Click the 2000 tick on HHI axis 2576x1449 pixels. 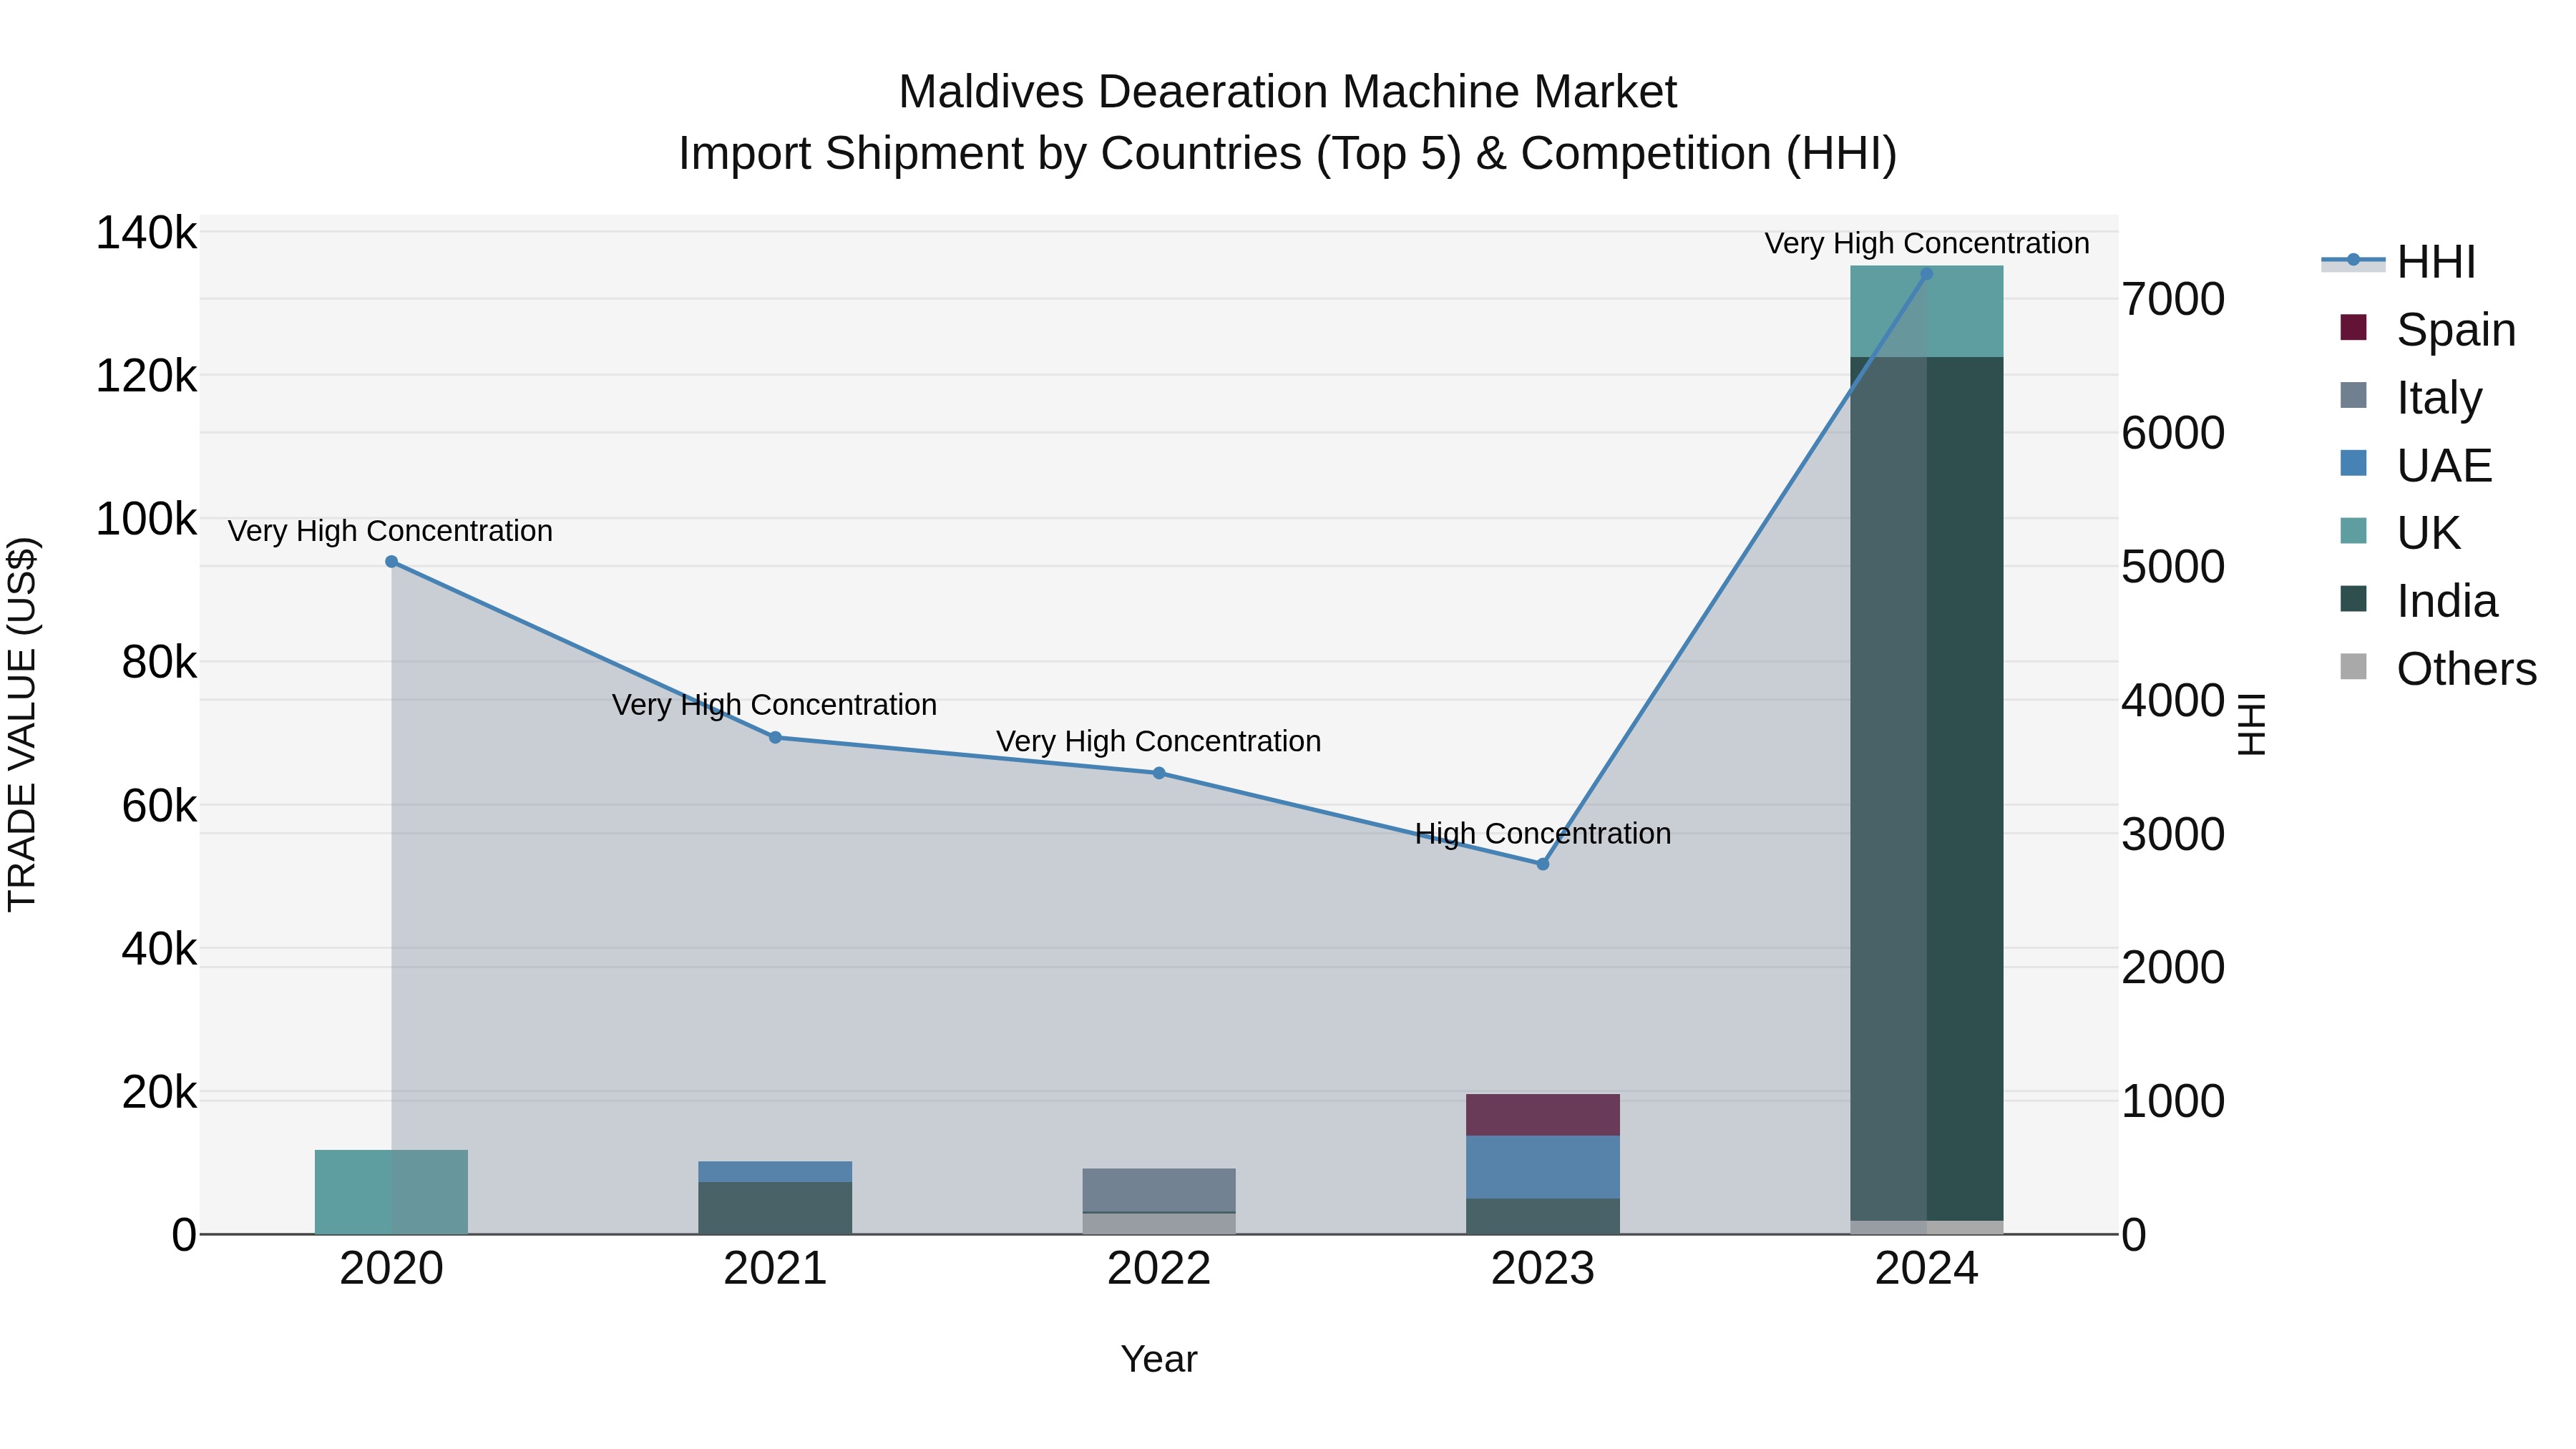[2174, 967]
